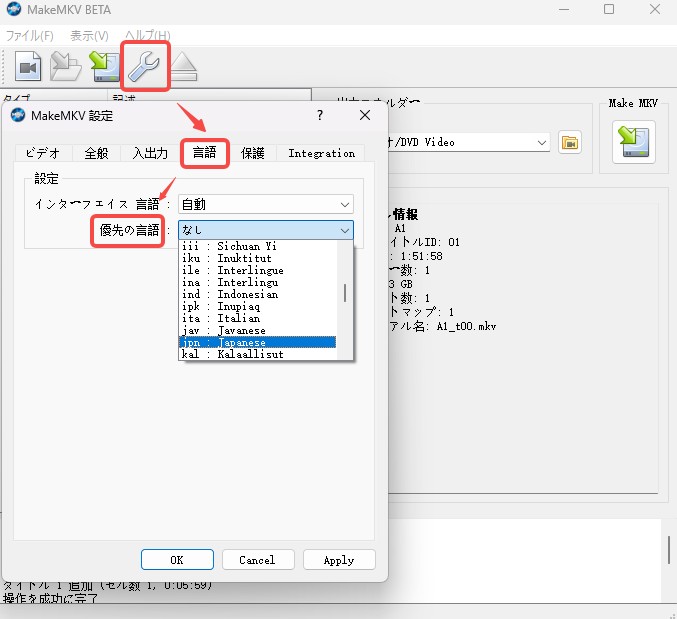Click OK in the settings dialog
The image size is (677, 619).
click(x=177, y=560)
